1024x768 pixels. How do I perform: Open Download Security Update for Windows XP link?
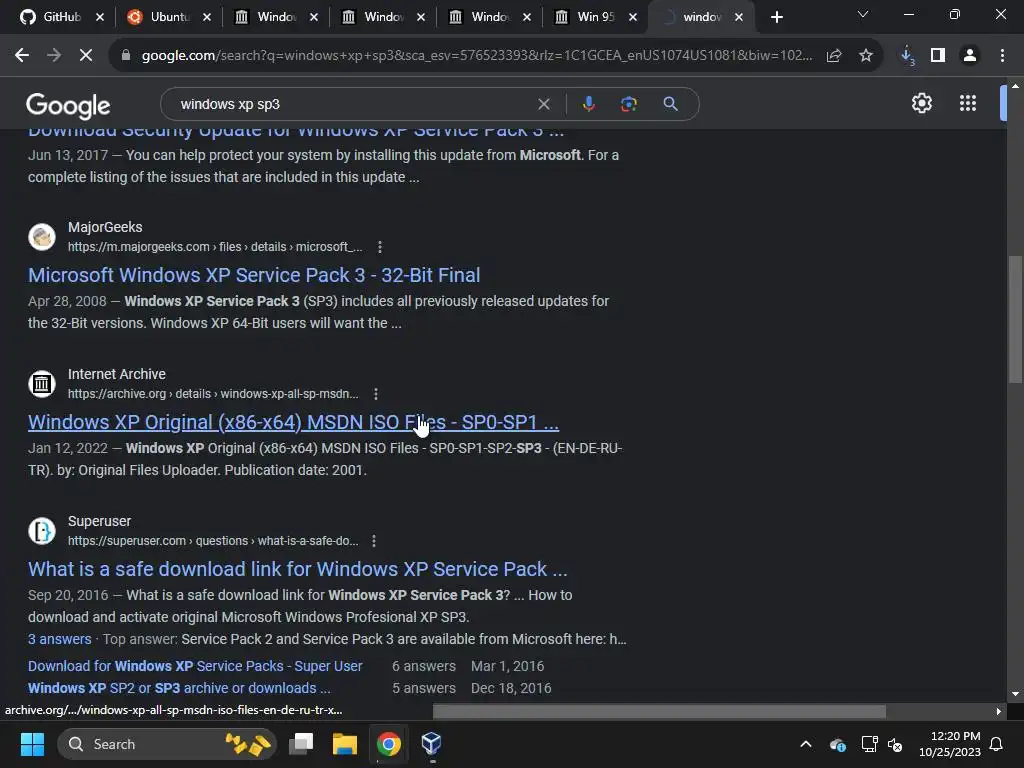point(296,133)
